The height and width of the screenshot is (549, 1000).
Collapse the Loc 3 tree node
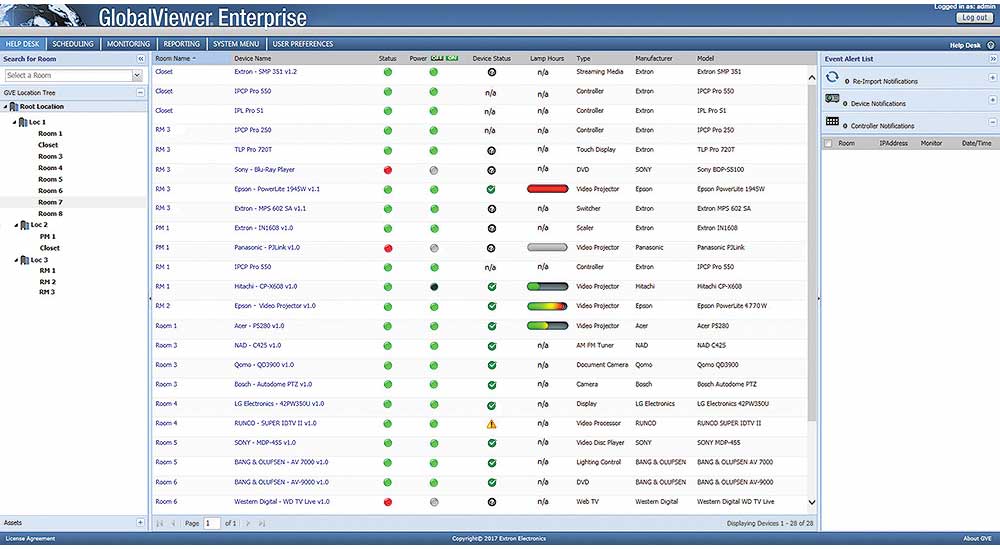[x=17, y=260]
